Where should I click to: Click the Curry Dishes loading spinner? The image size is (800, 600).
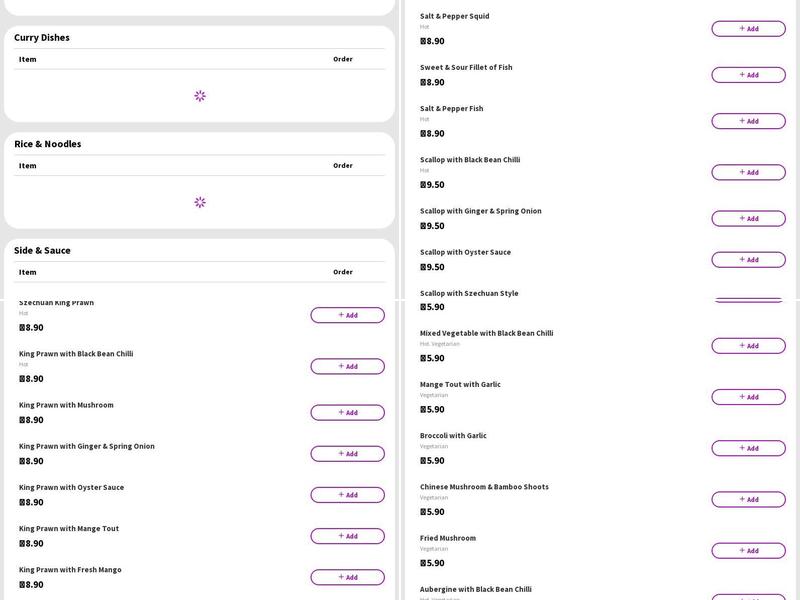[200, 96]
